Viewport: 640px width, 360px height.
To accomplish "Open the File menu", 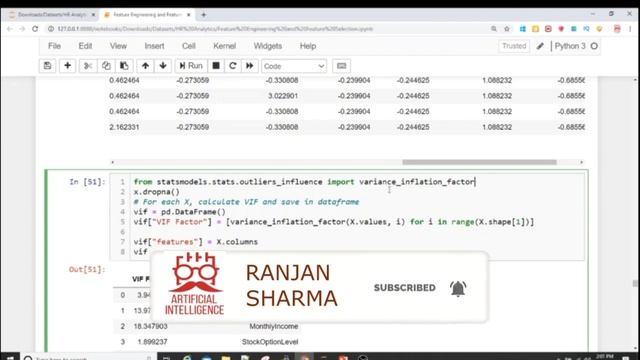I will [x=54, y=46].
